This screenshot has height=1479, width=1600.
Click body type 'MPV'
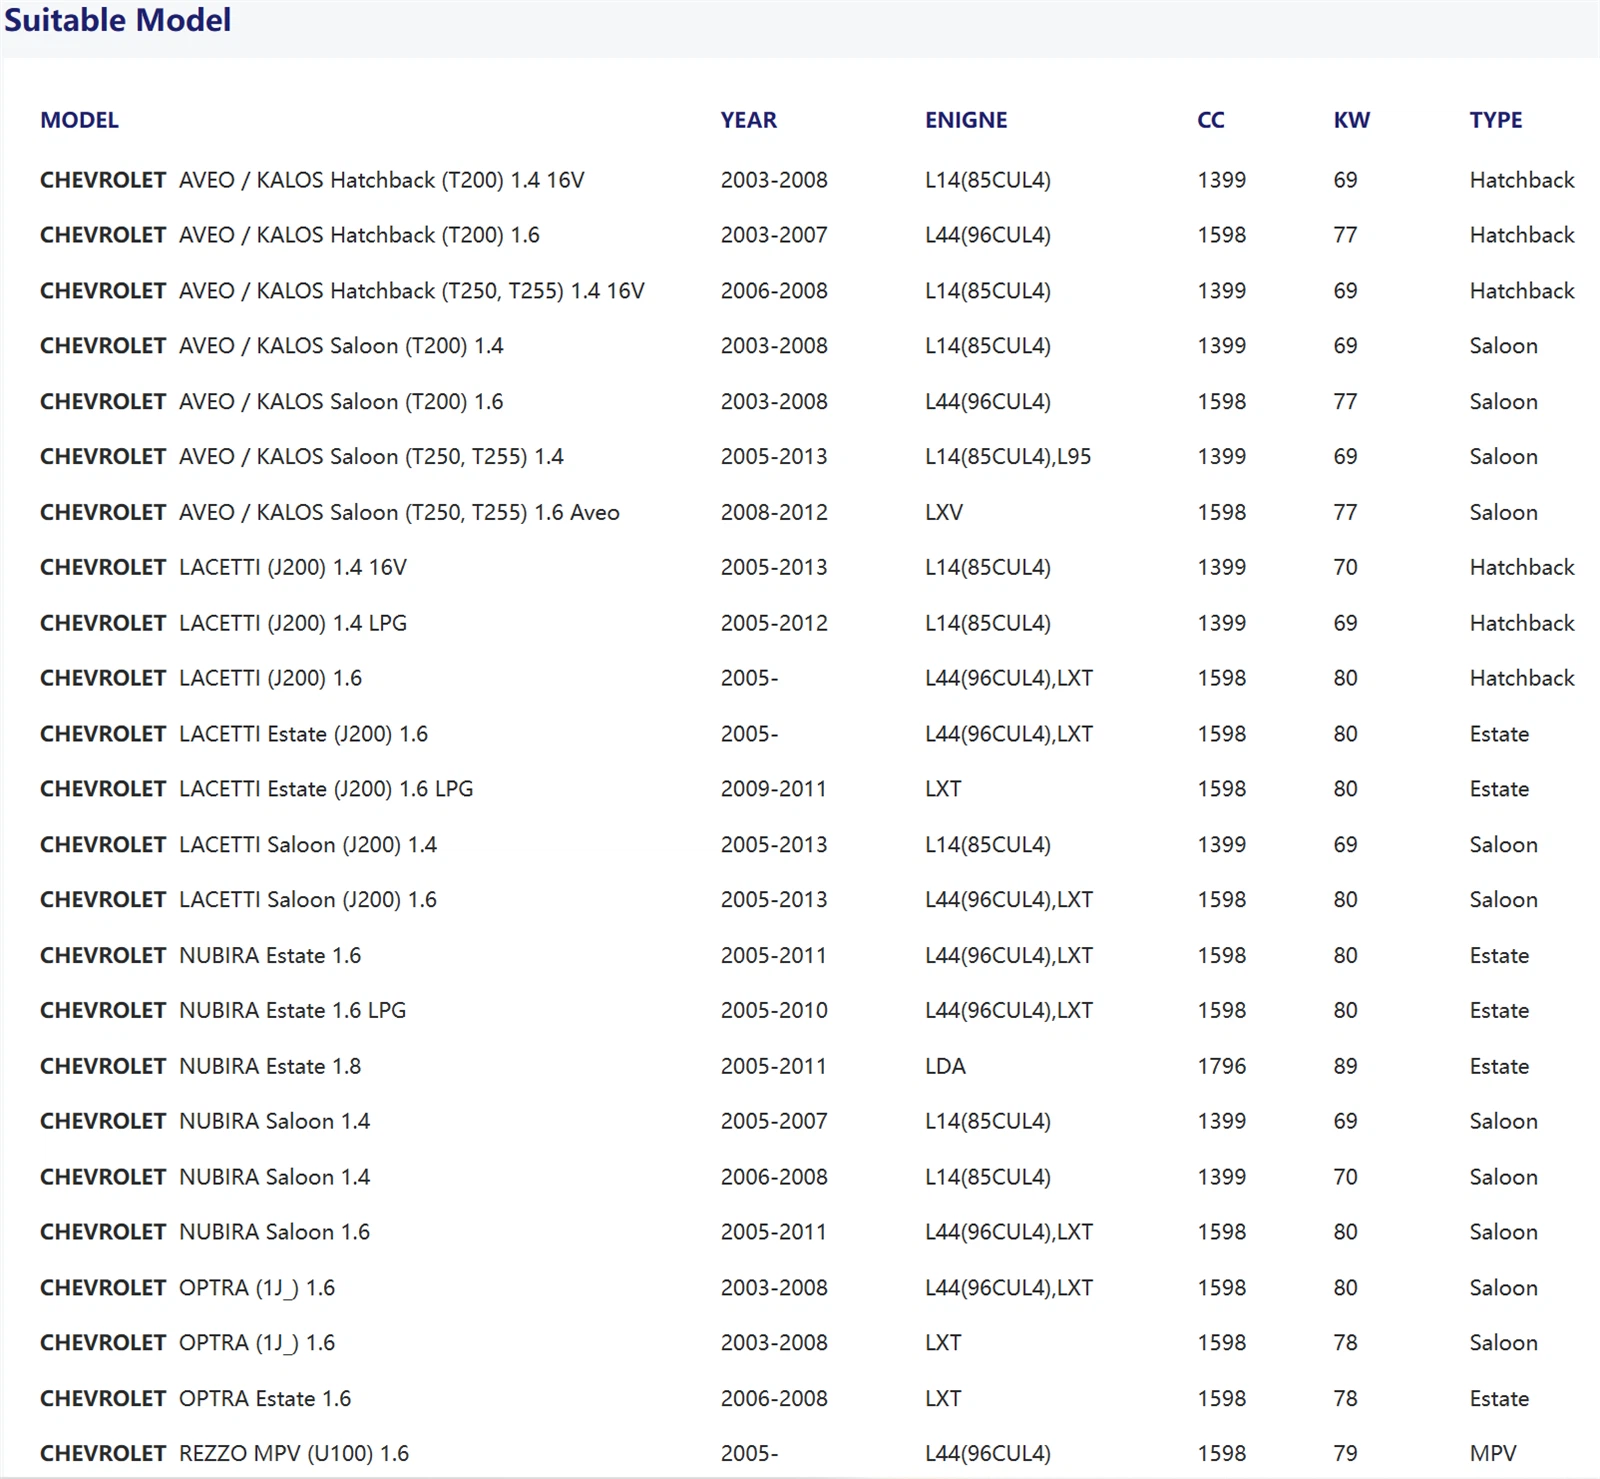(x=1493, y=1454)
